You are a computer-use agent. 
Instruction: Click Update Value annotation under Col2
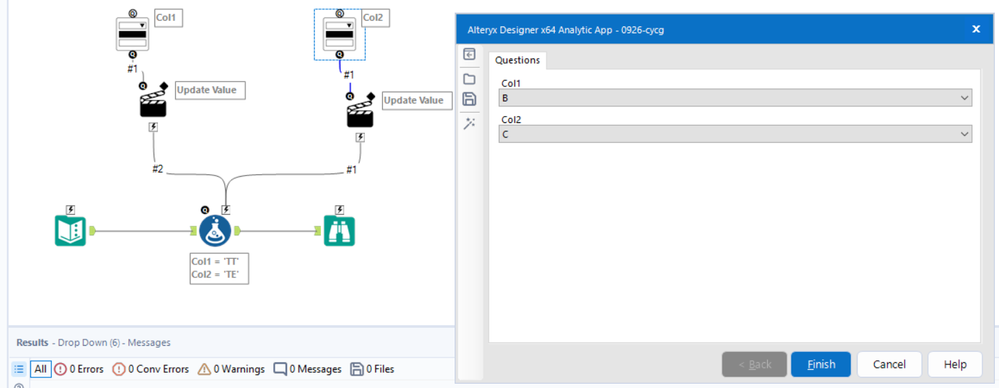click(417, 100)
